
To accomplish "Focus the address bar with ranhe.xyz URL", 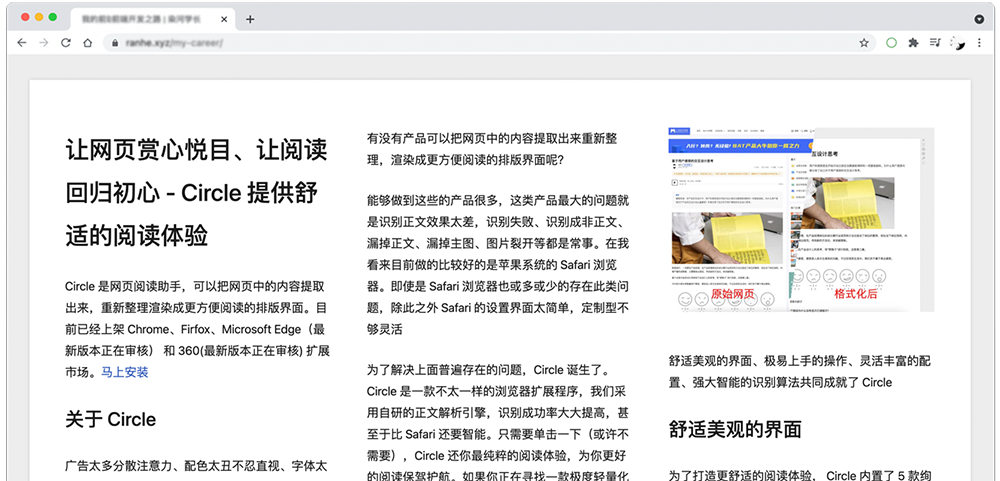I will point(487,43).
